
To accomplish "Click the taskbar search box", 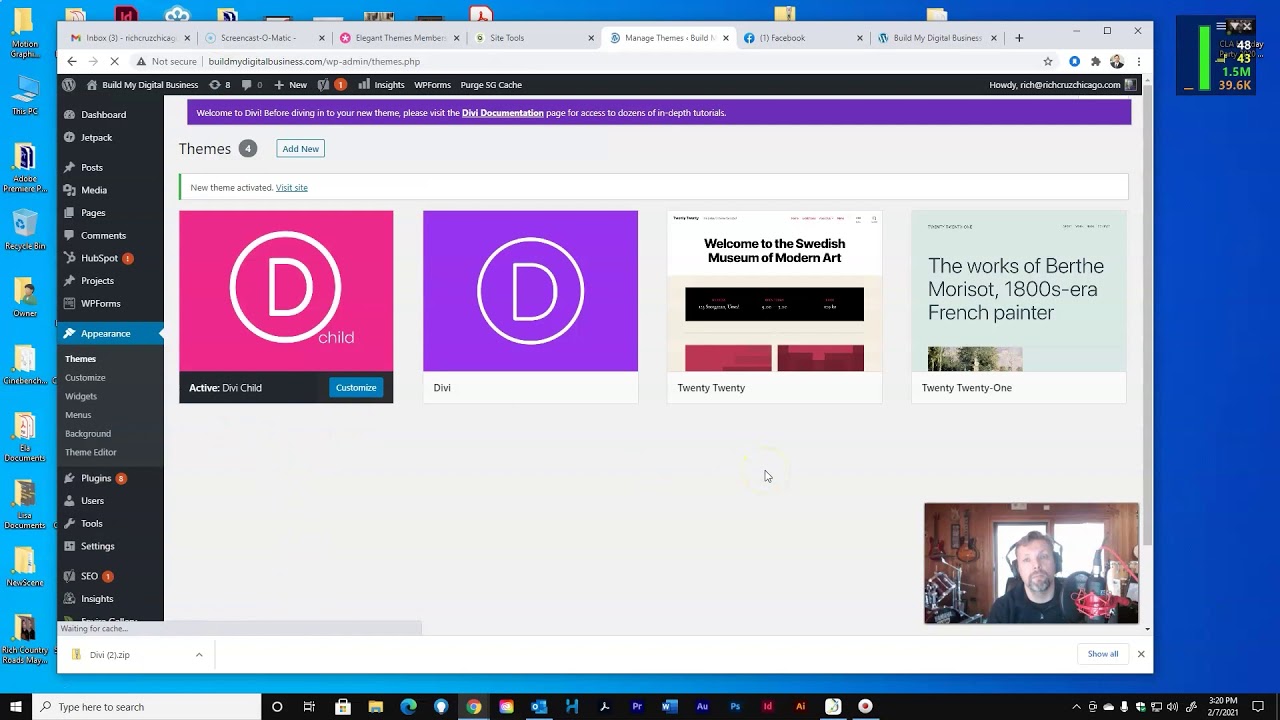I will 146,707.
